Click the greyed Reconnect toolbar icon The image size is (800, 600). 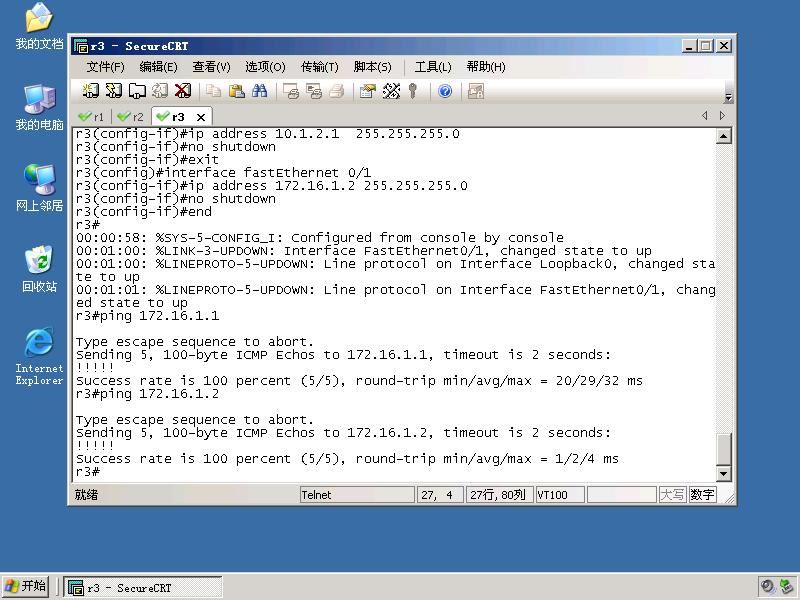tap(160, 91)
